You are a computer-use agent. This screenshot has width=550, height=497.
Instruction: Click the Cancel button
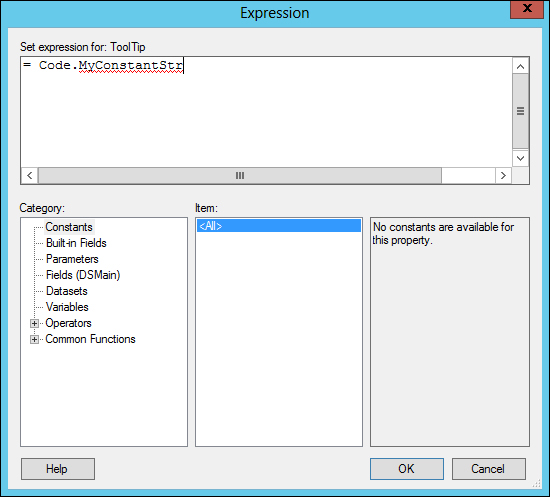point(488,469)
